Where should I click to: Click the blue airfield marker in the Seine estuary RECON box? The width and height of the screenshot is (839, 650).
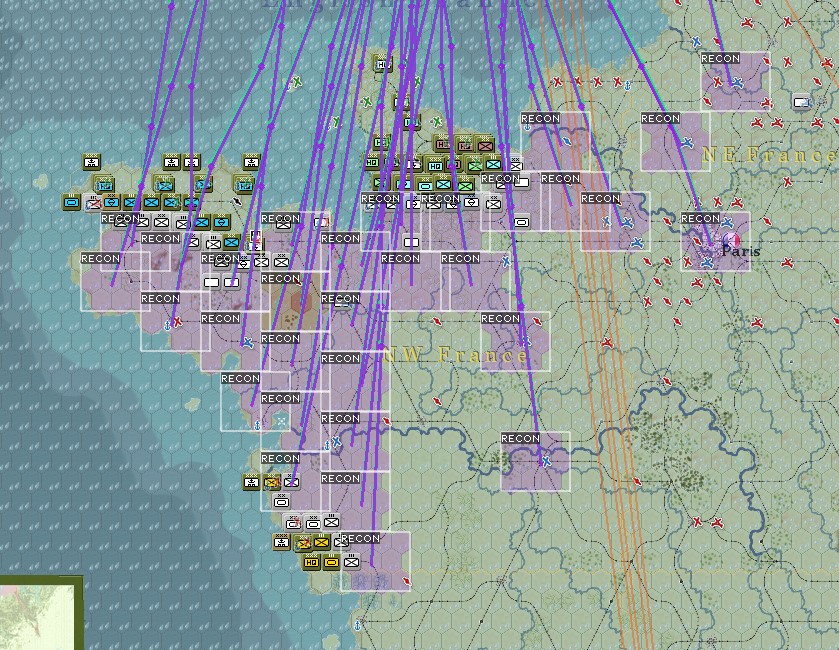(x=567, y=141)
